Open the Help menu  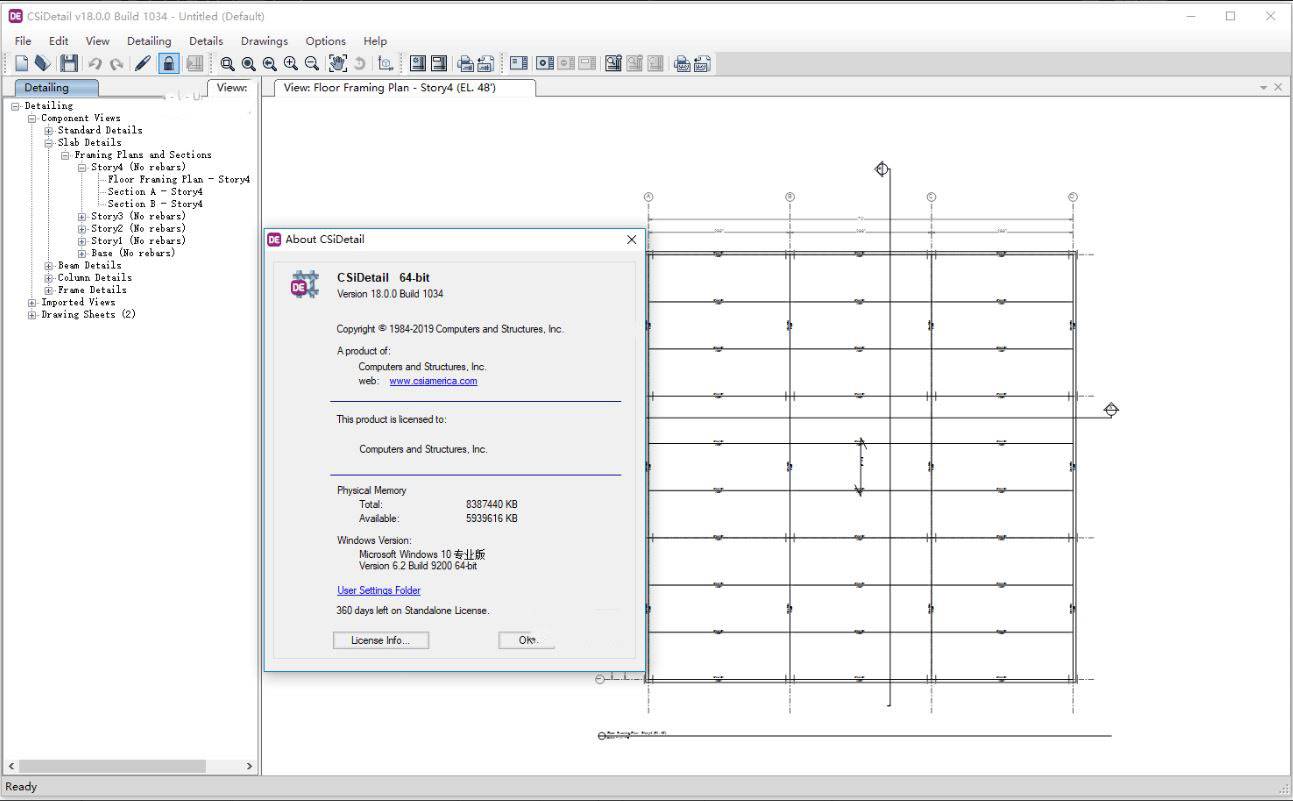coord(375,41)
